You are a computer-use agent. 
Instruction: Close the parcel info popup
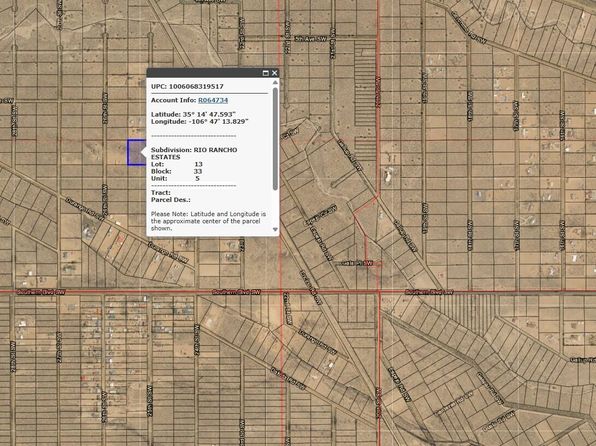(274, 73)
